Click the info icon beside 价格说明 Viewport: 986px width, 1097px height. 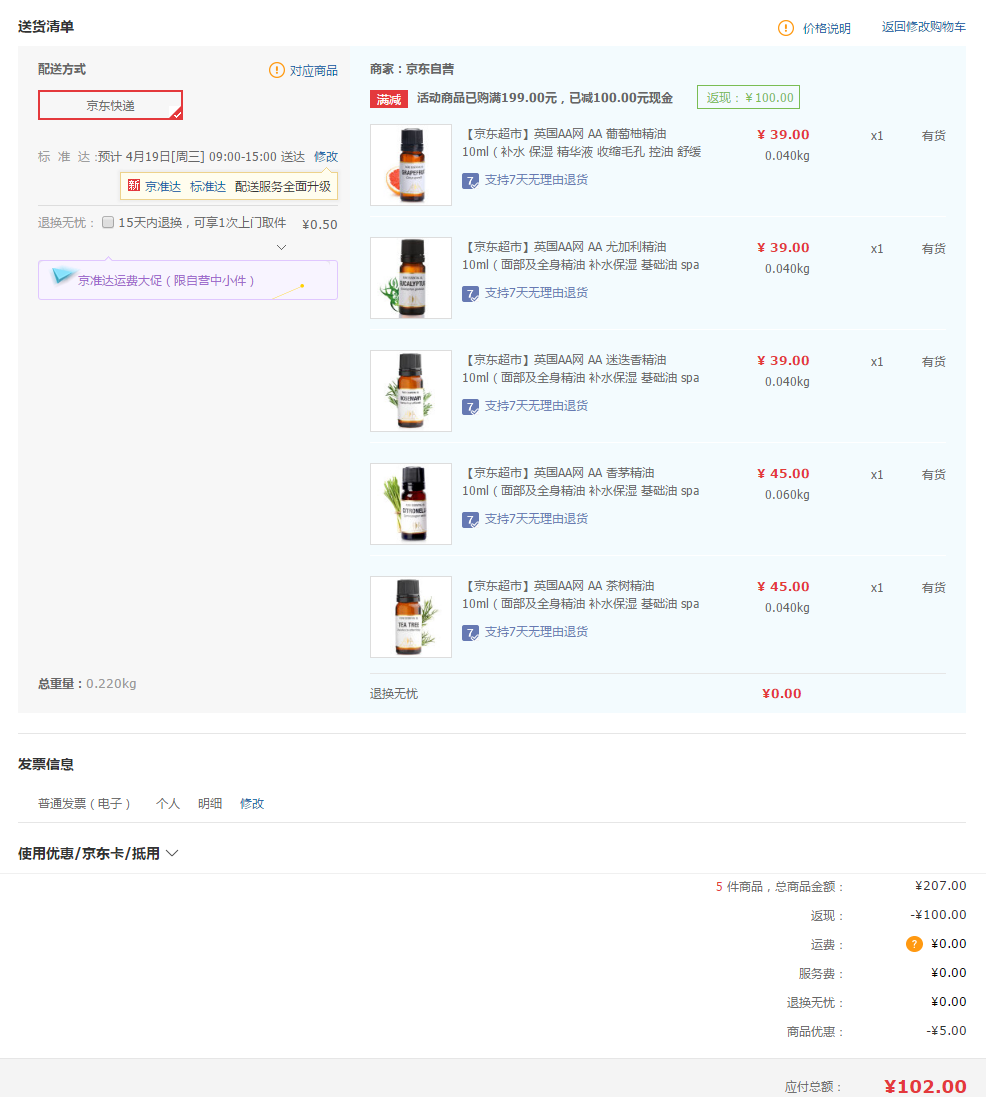point(785,28)
